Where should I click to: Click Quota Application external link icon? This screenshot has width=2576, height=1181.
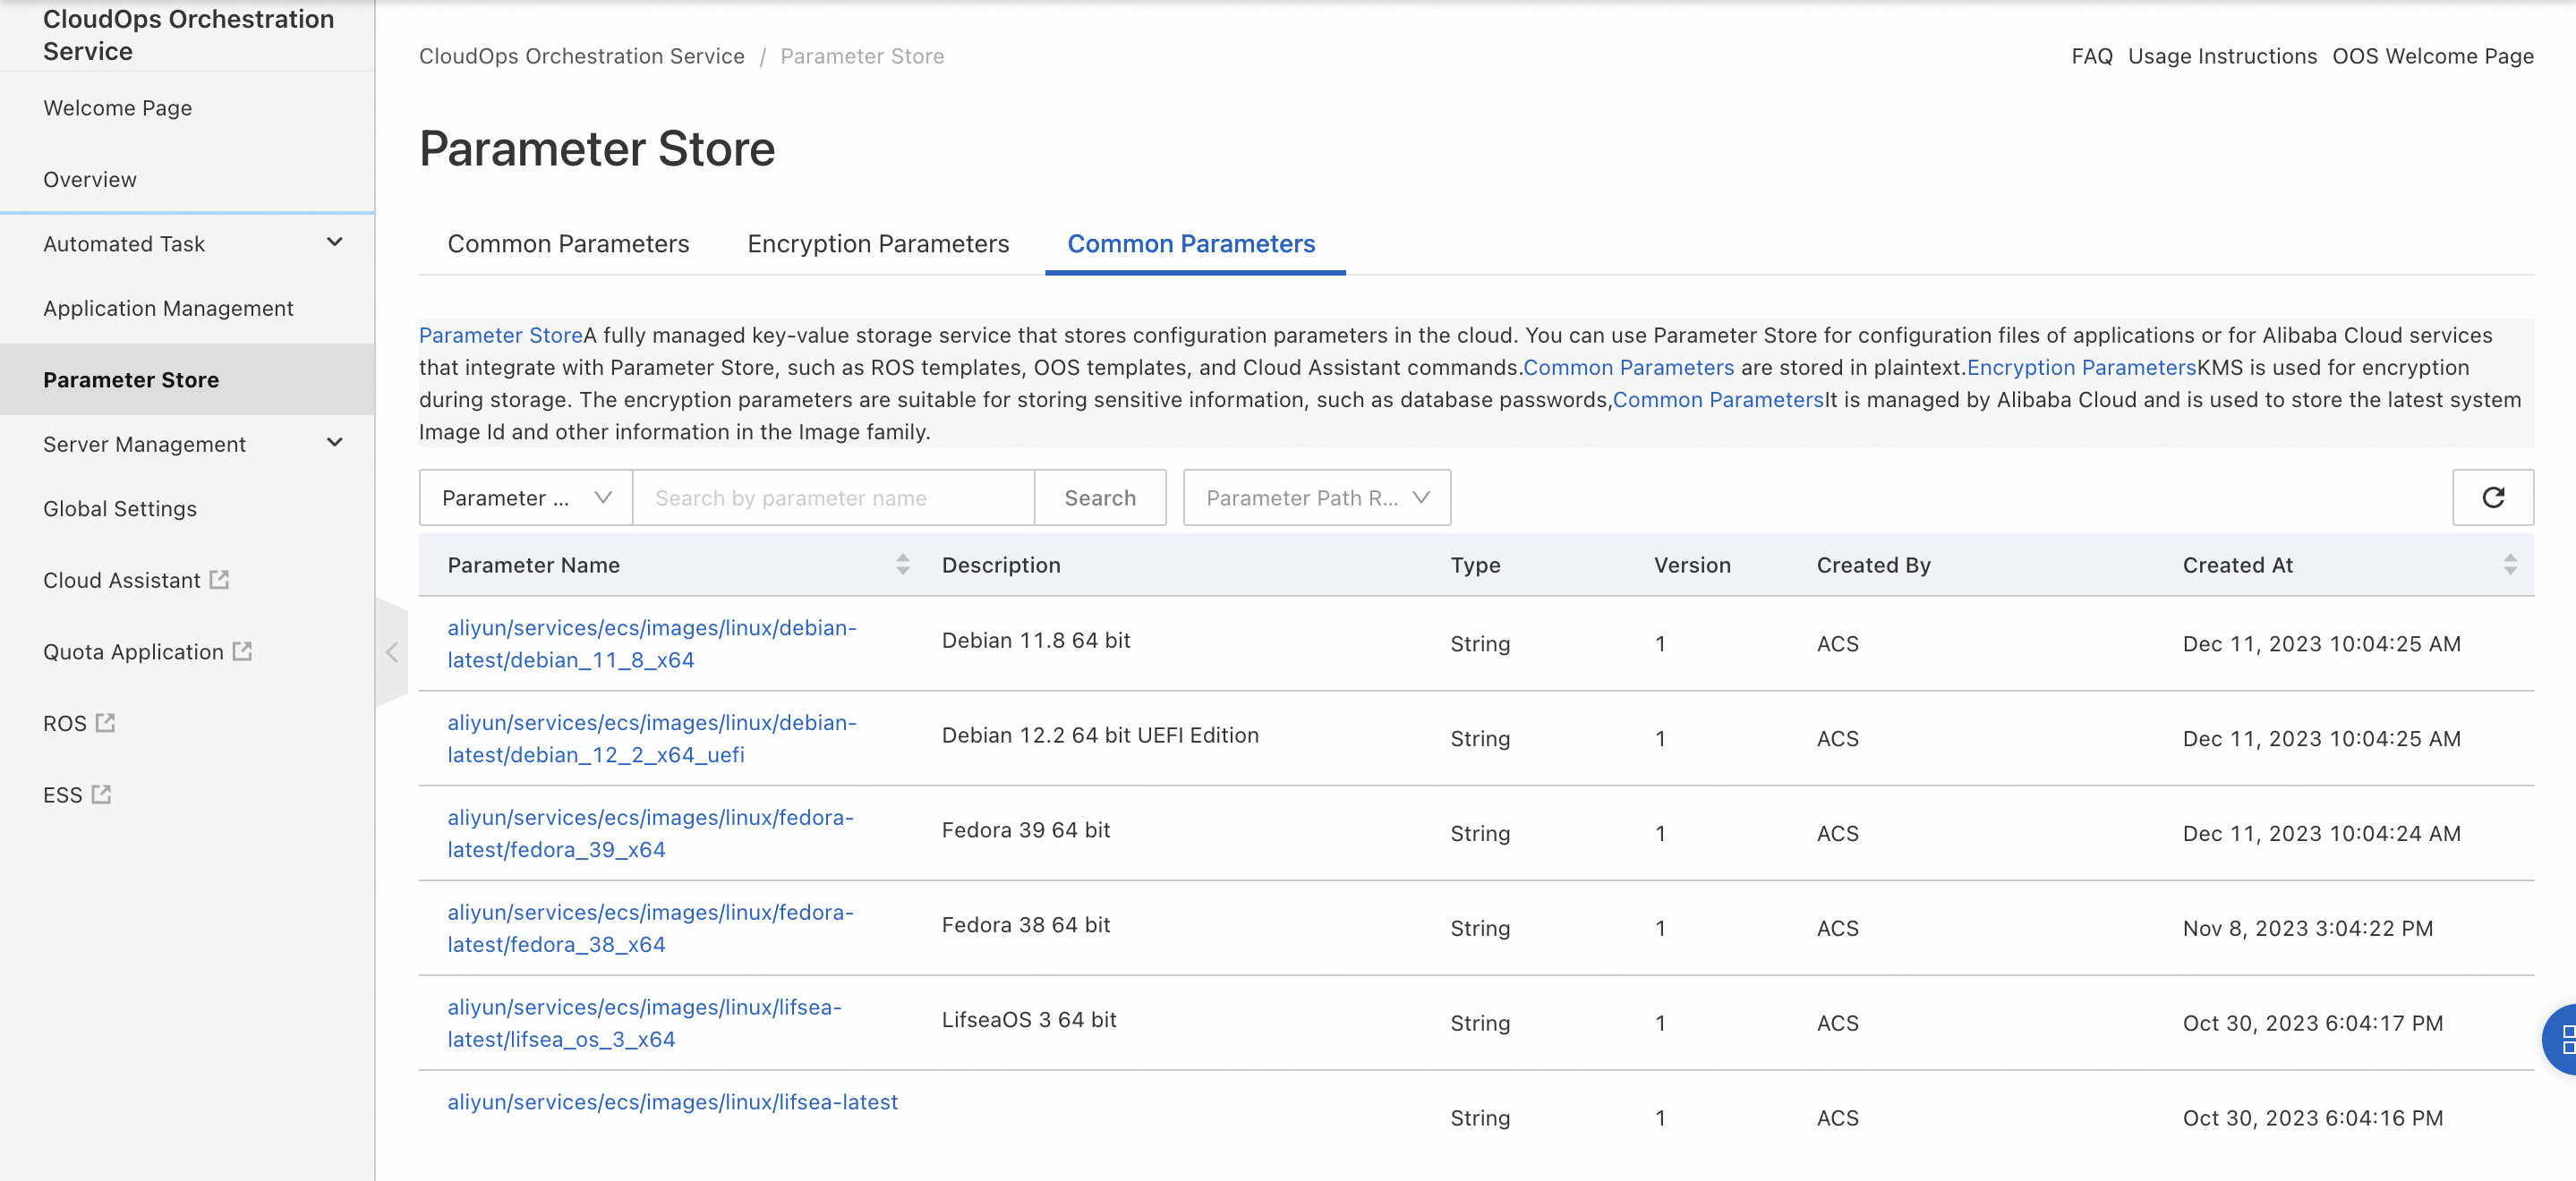click(x=242, y=651)
